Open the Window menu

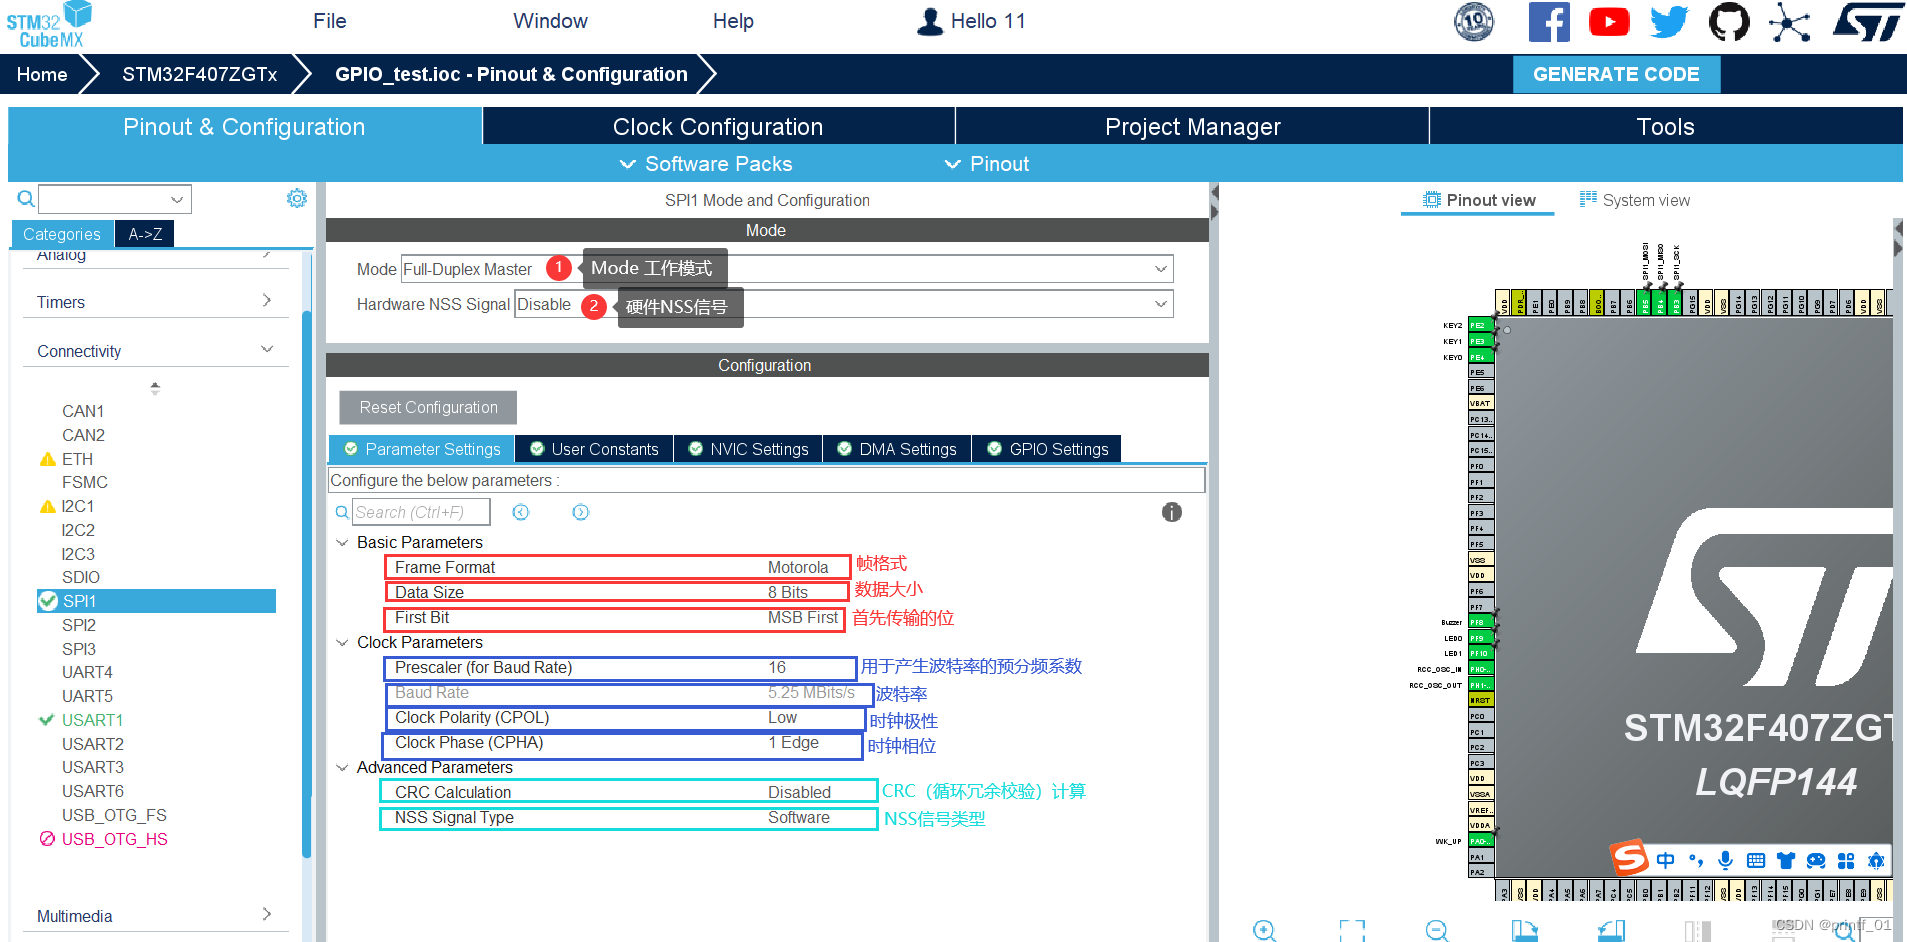click(551, 21)
